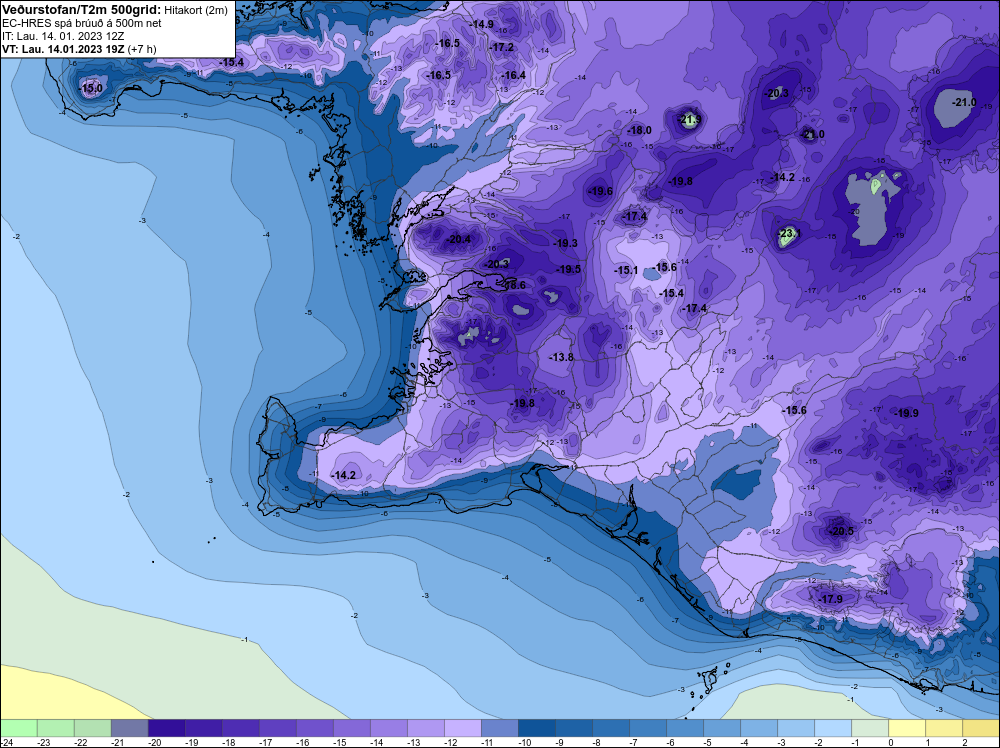The height and width of the screenshot is (748, 1000).
Task: Click the -17.9 temperature label
Action: pyautogui.click(x=830, y=599)
